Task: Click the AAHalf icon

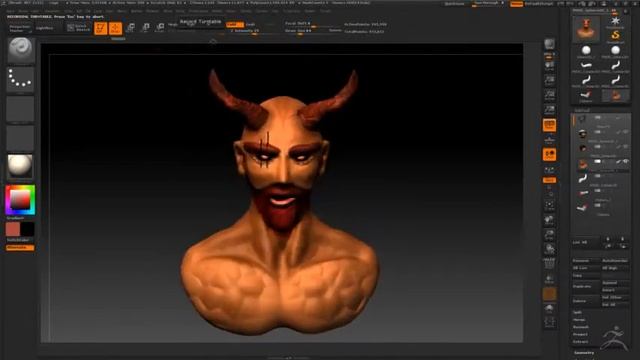Action: tap(549, 110)
